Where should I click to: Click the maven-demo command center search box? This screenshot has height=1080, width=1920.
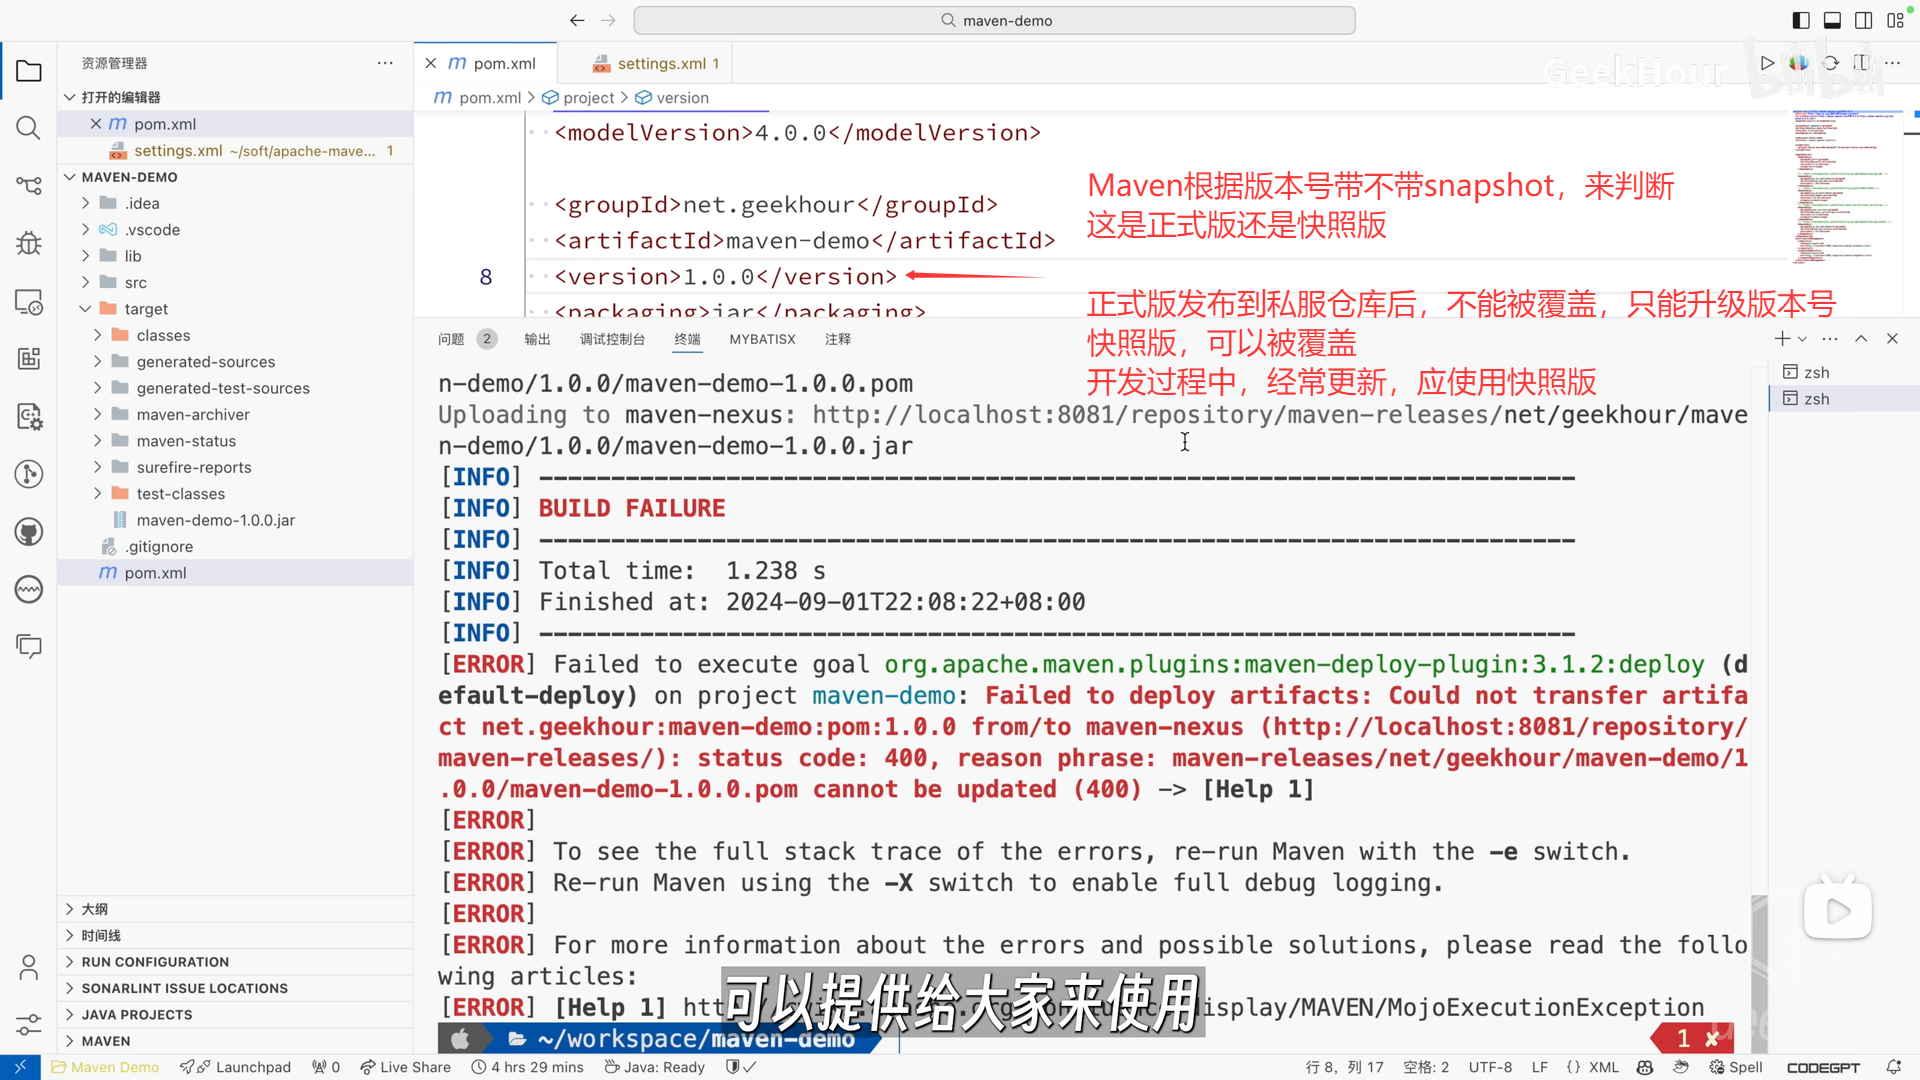click(994, 20)
